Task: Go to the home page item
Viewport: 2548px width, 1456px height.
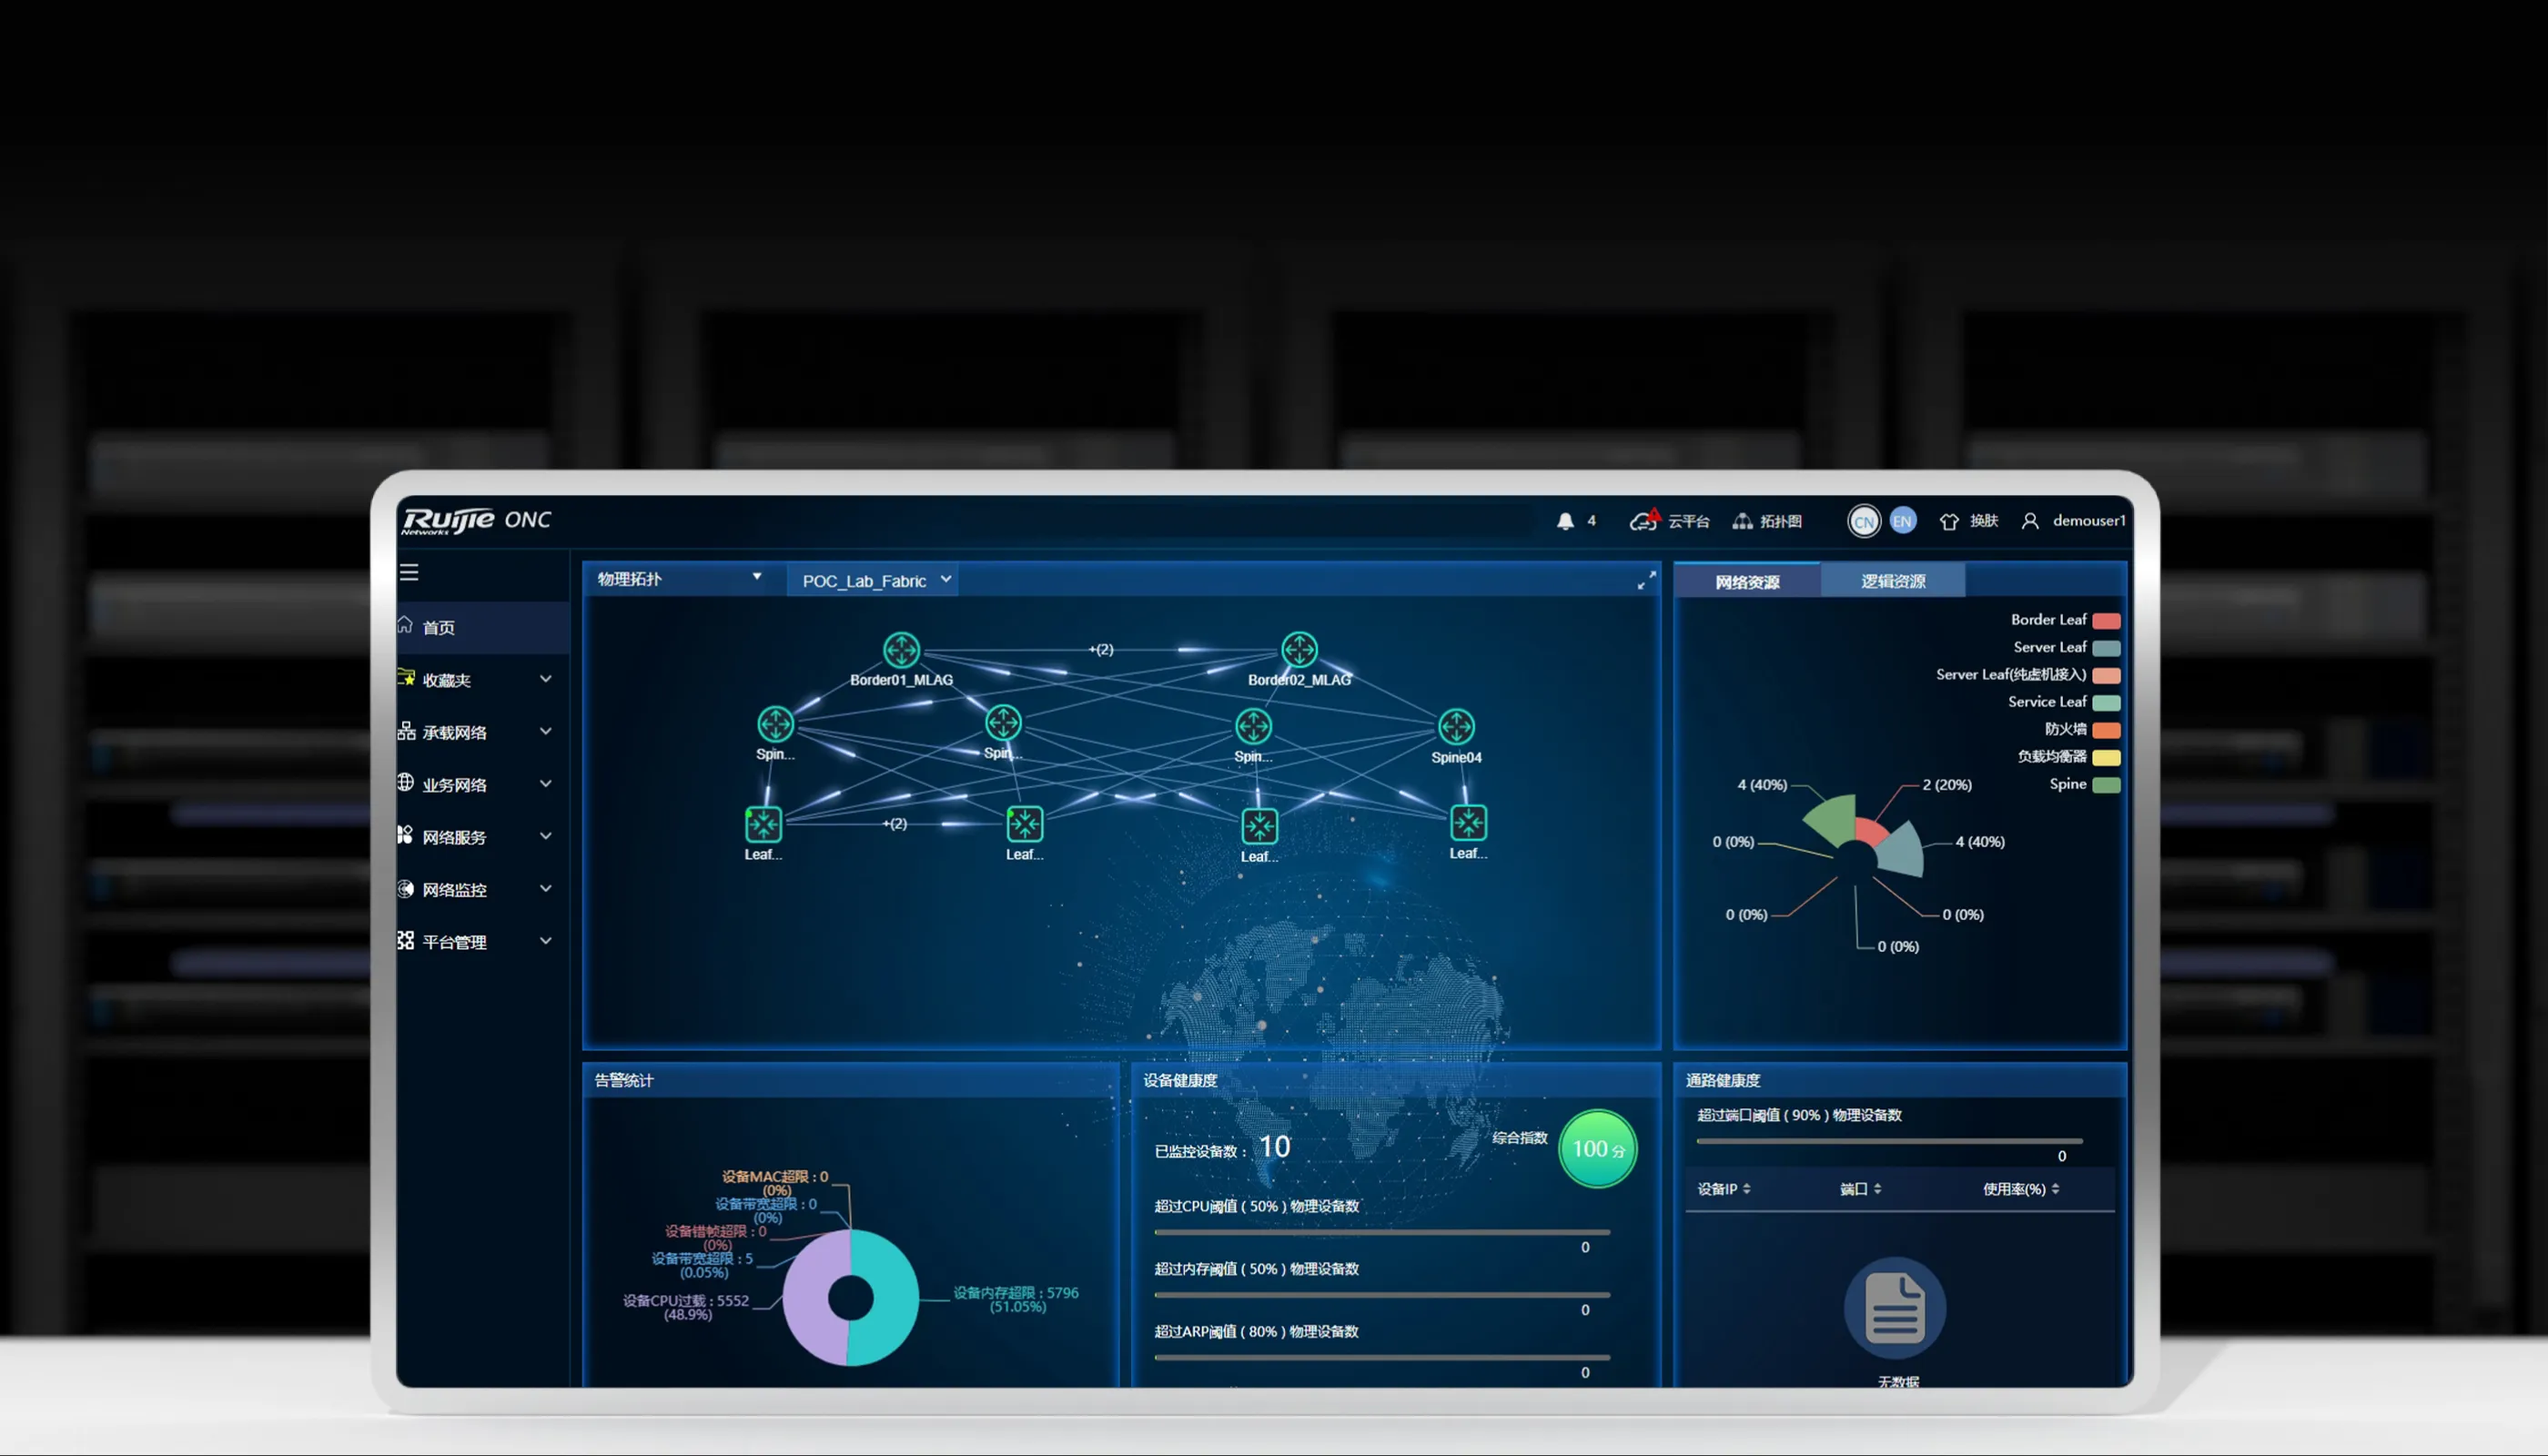Action: (x=483, y=627)
